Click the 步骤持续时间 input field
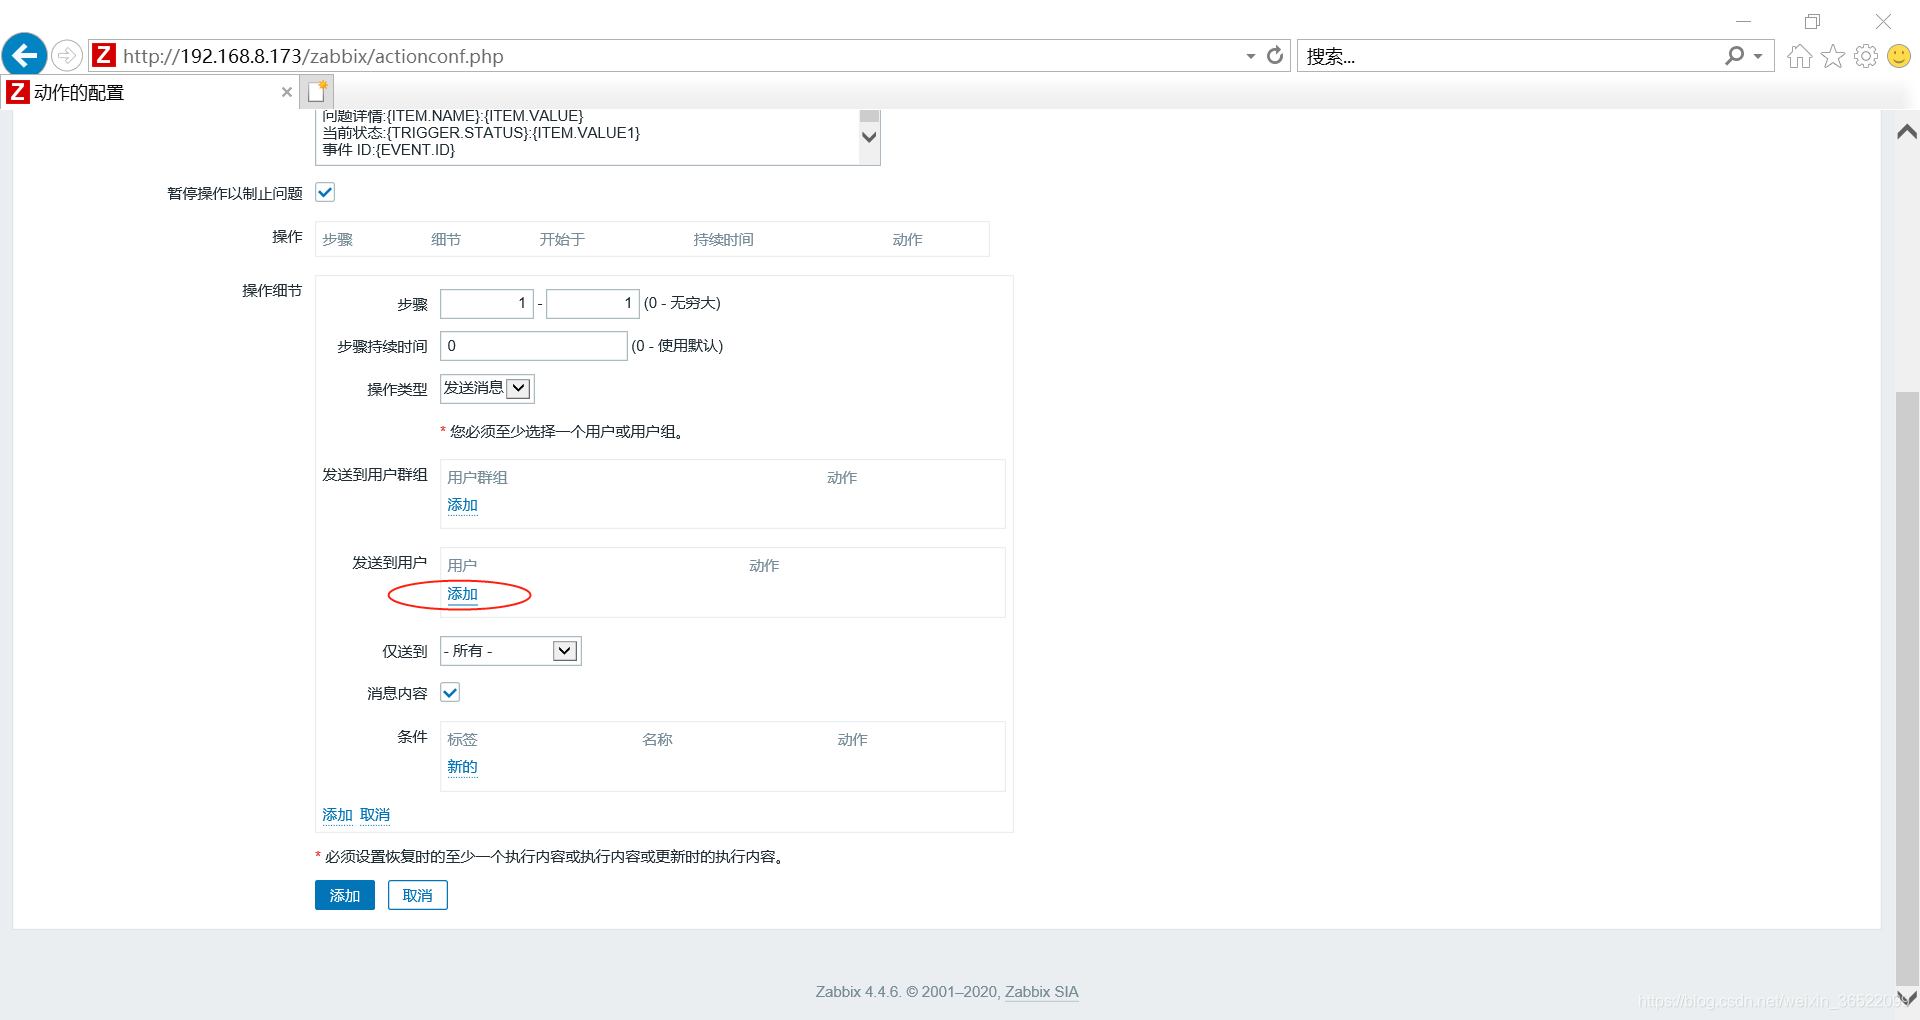This screenshot has height=1020, width=1920. [x=534, y=346]
